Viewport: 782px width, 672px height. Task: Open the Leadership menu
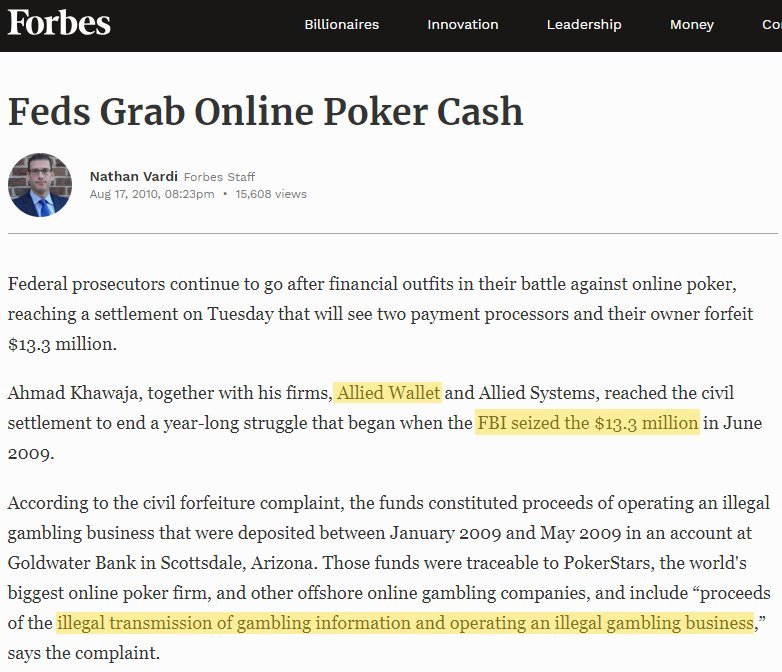tap(584, 24)
